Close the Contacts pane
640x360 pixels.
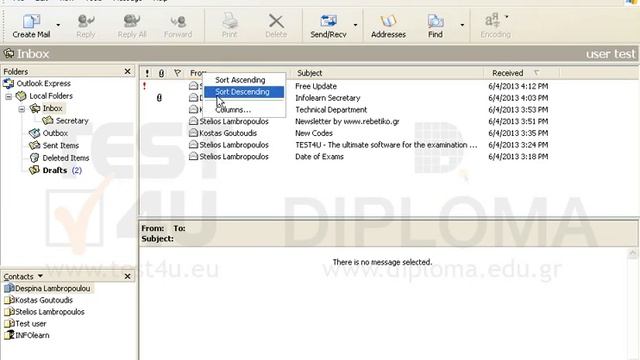tap(127, 276)
